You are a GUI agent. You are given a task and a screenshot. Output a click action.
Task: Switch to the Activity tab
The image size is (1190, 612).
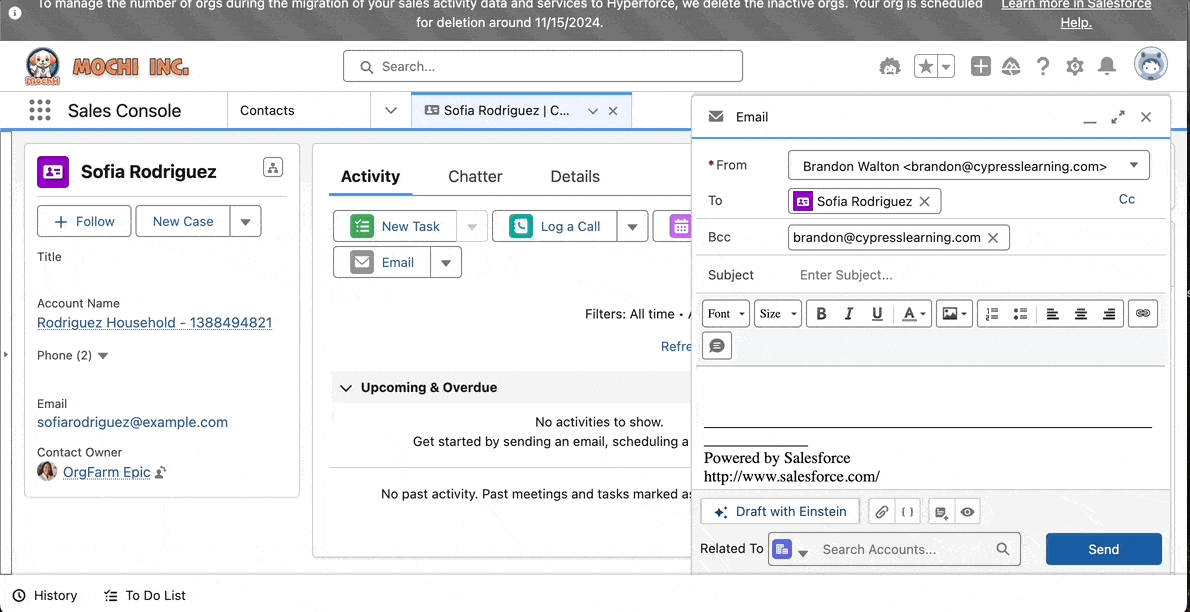(370, 176)
